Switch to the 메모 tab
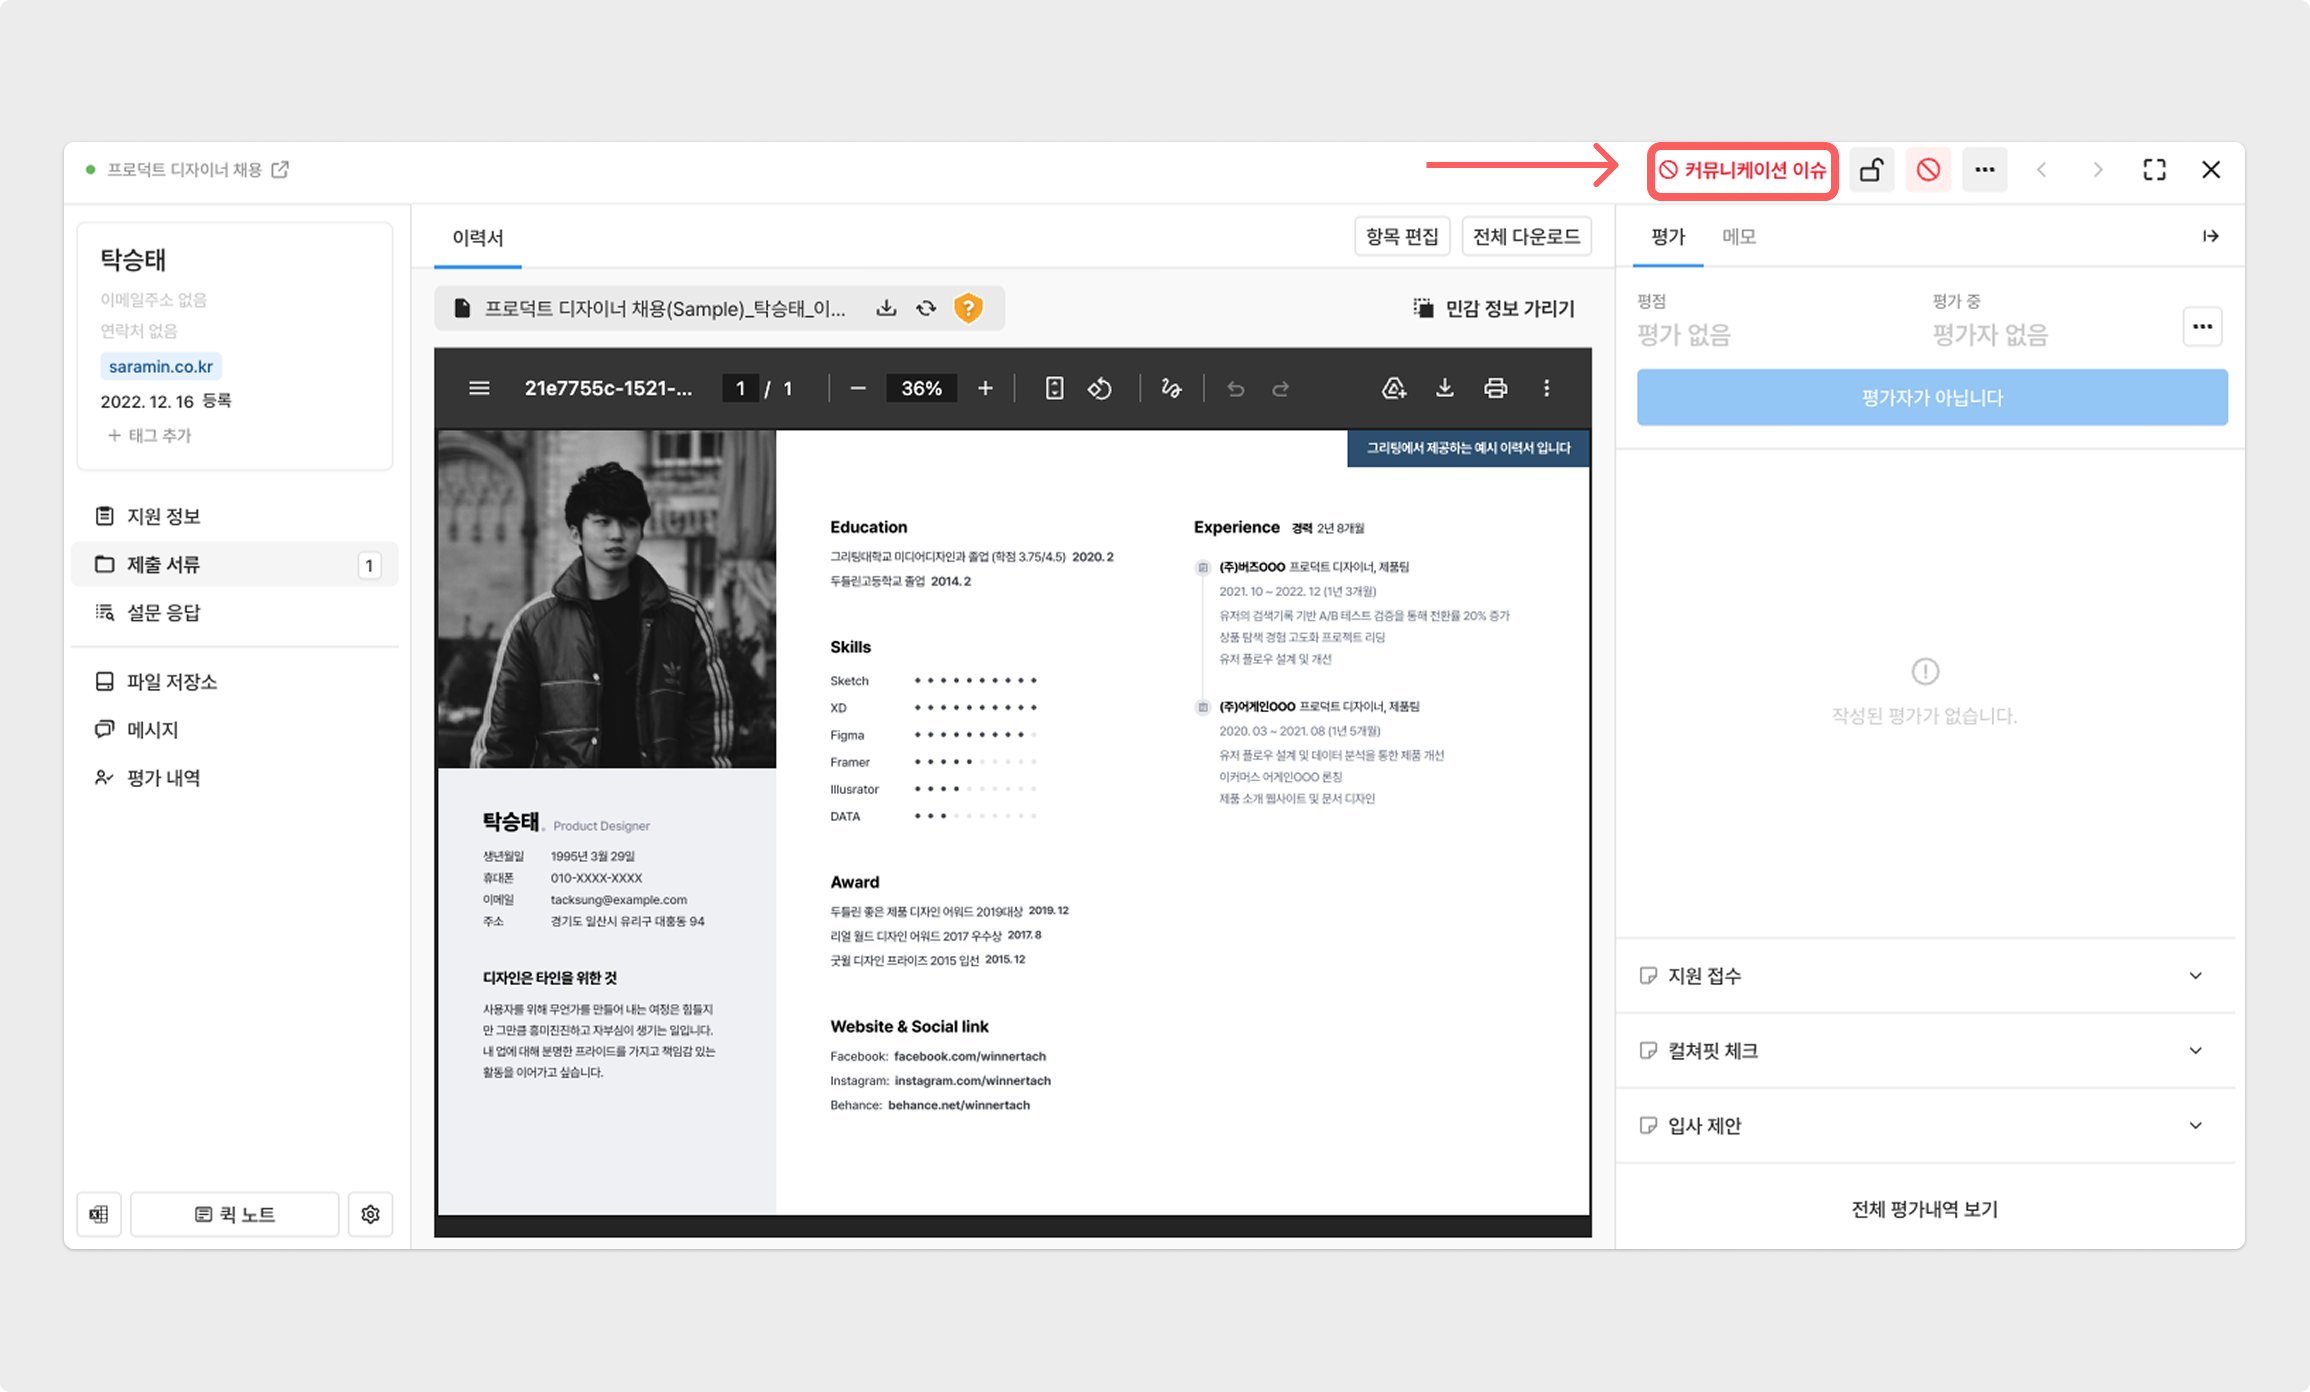 pyautogui.click(x=1739, y=237)
